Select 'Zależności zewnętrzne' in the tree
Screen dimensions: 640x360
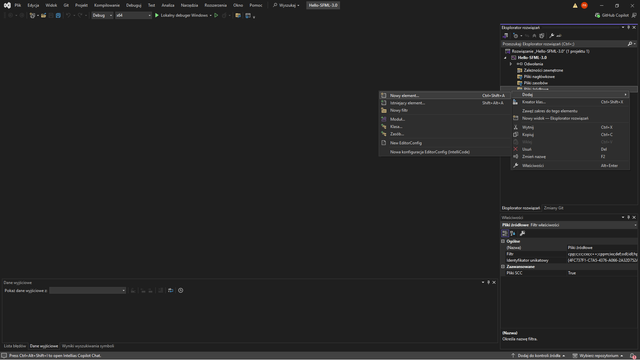(x=543, y=70)
